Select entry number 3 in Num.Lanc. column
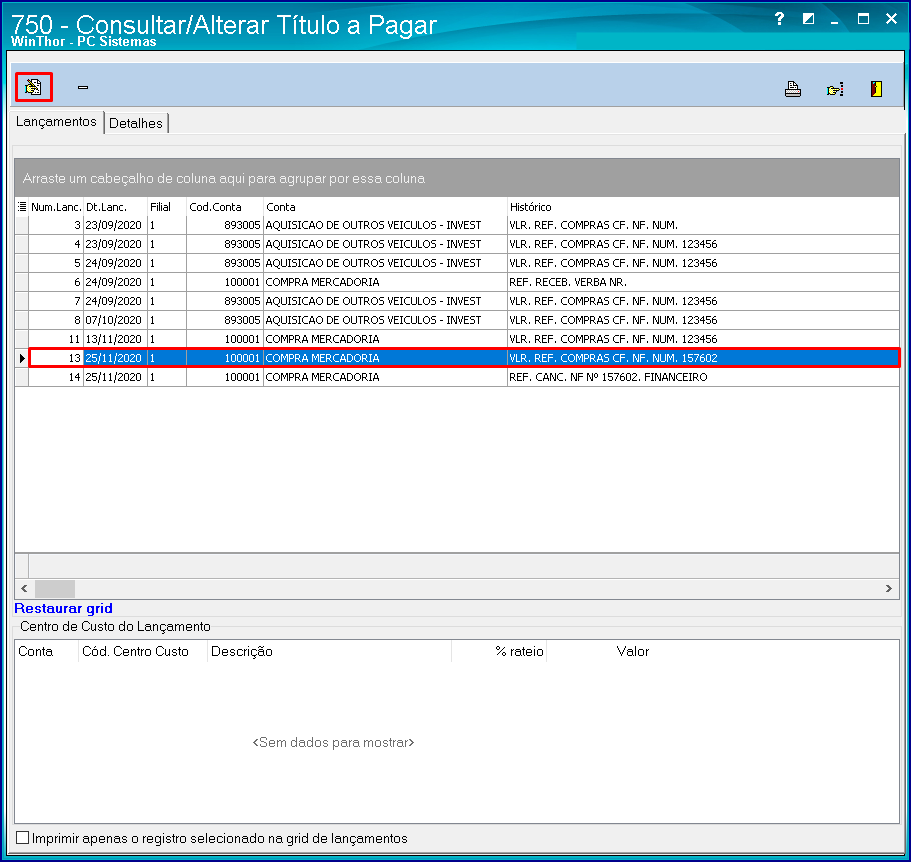The height and width of the screenshot is (862, 911). tap(56, 225)
